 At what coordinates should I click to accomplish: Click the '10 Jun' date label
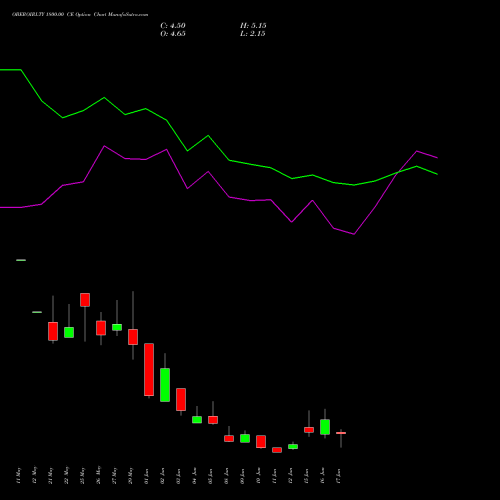coord(258,476)
